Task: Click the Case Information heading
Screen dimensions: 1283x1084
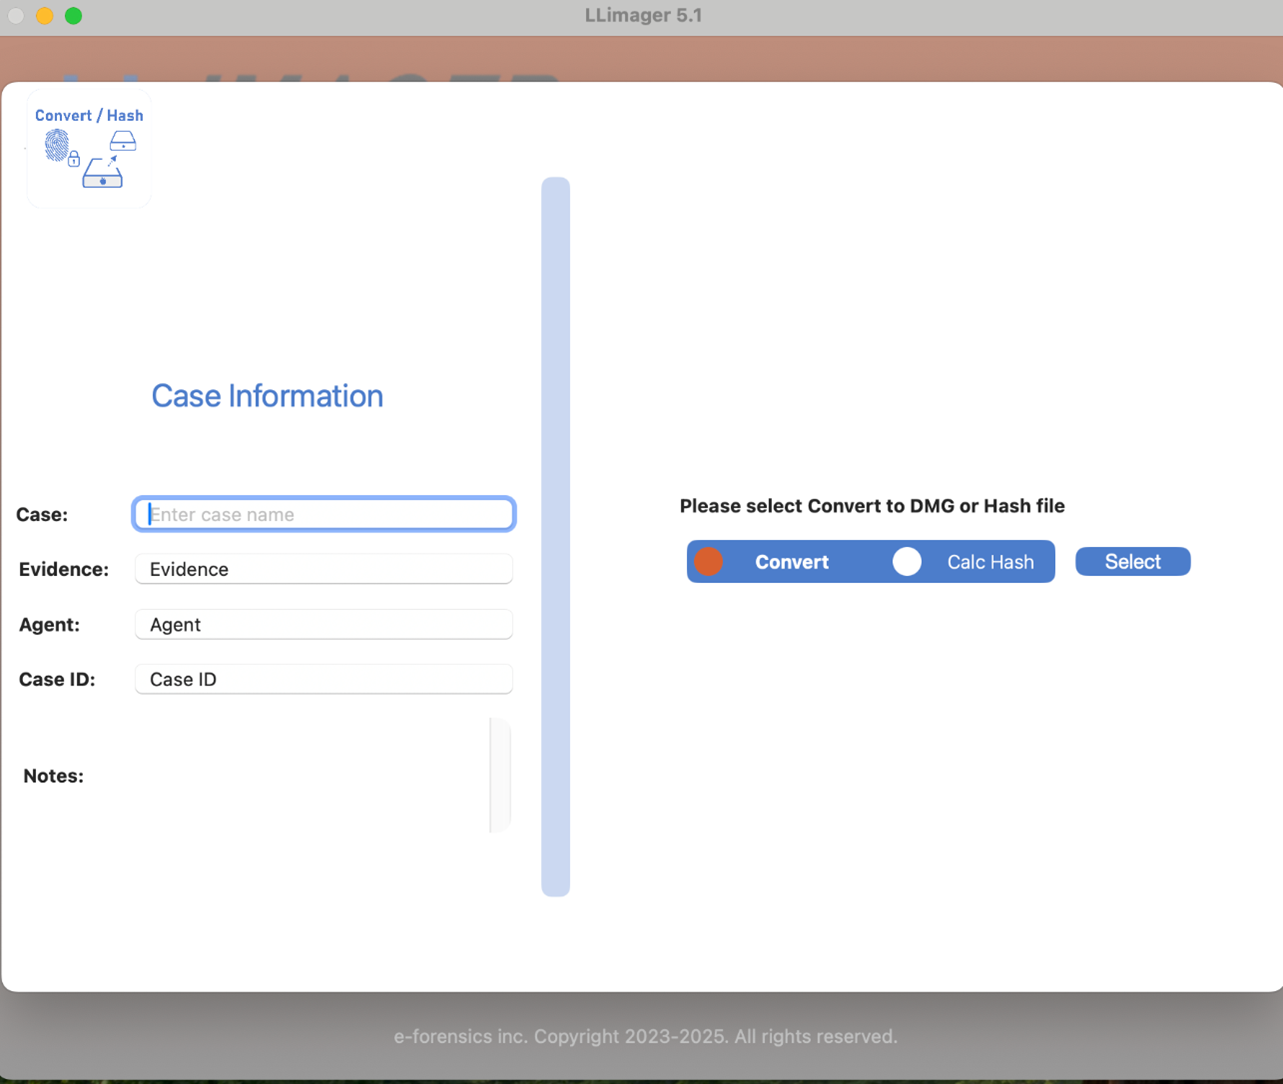Action: [x=267, y=396]
